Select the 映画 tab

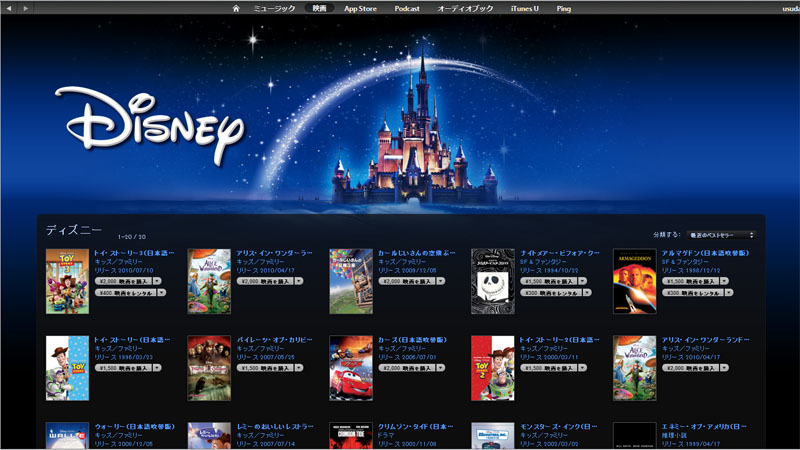click(319, 8)
